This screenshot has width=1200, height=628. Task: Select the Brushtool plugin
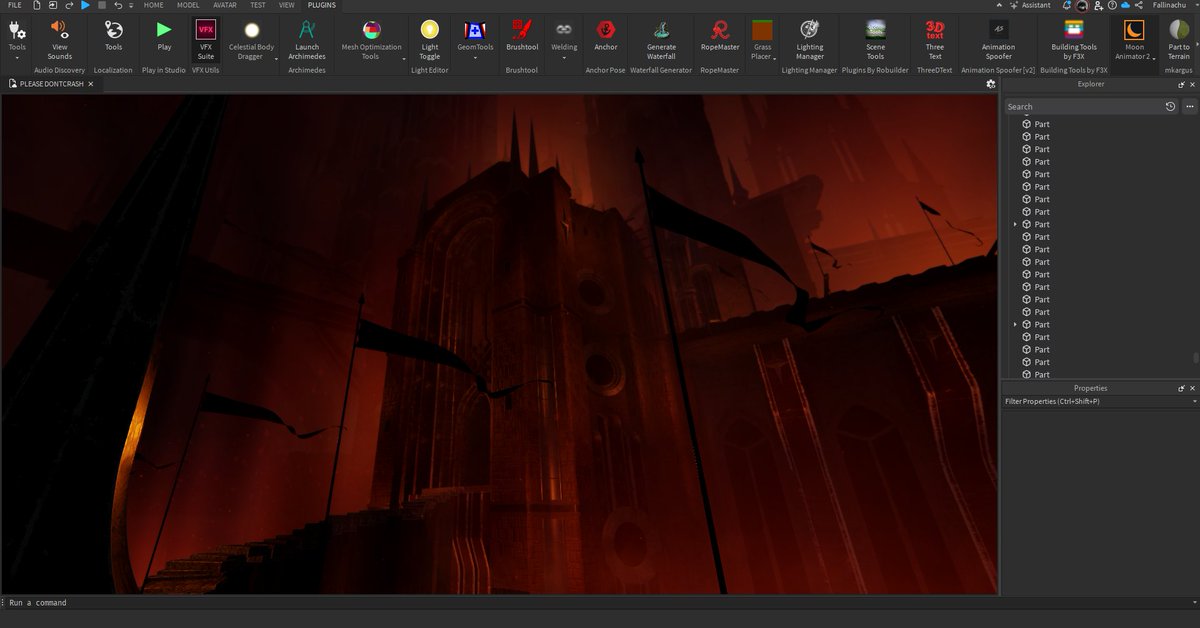[522, 36]
